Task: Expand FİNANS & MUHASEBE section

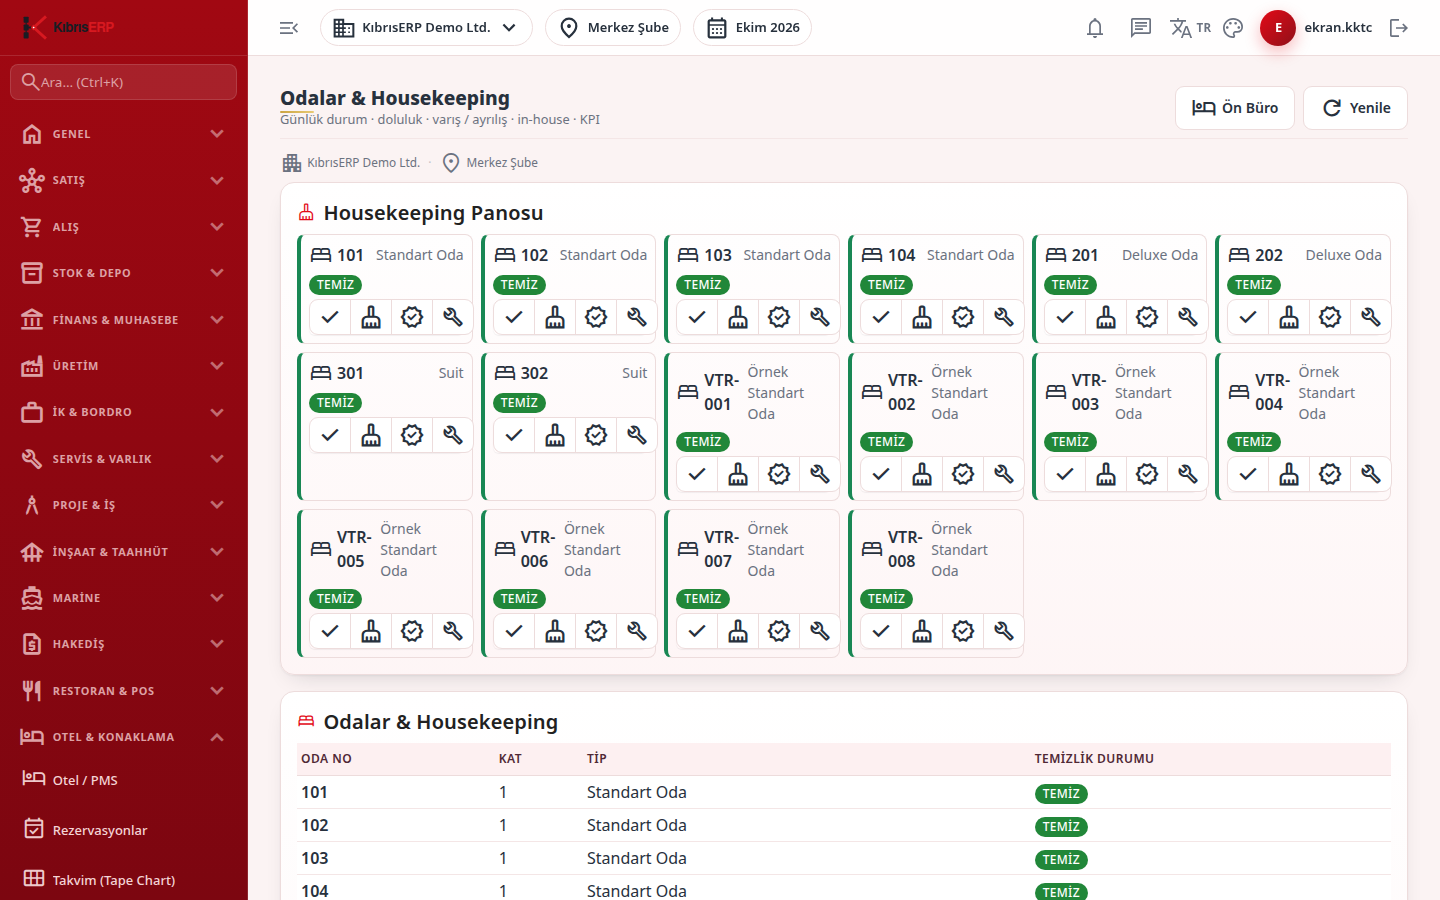Action: pyautogui.click(x=124, y=319)
